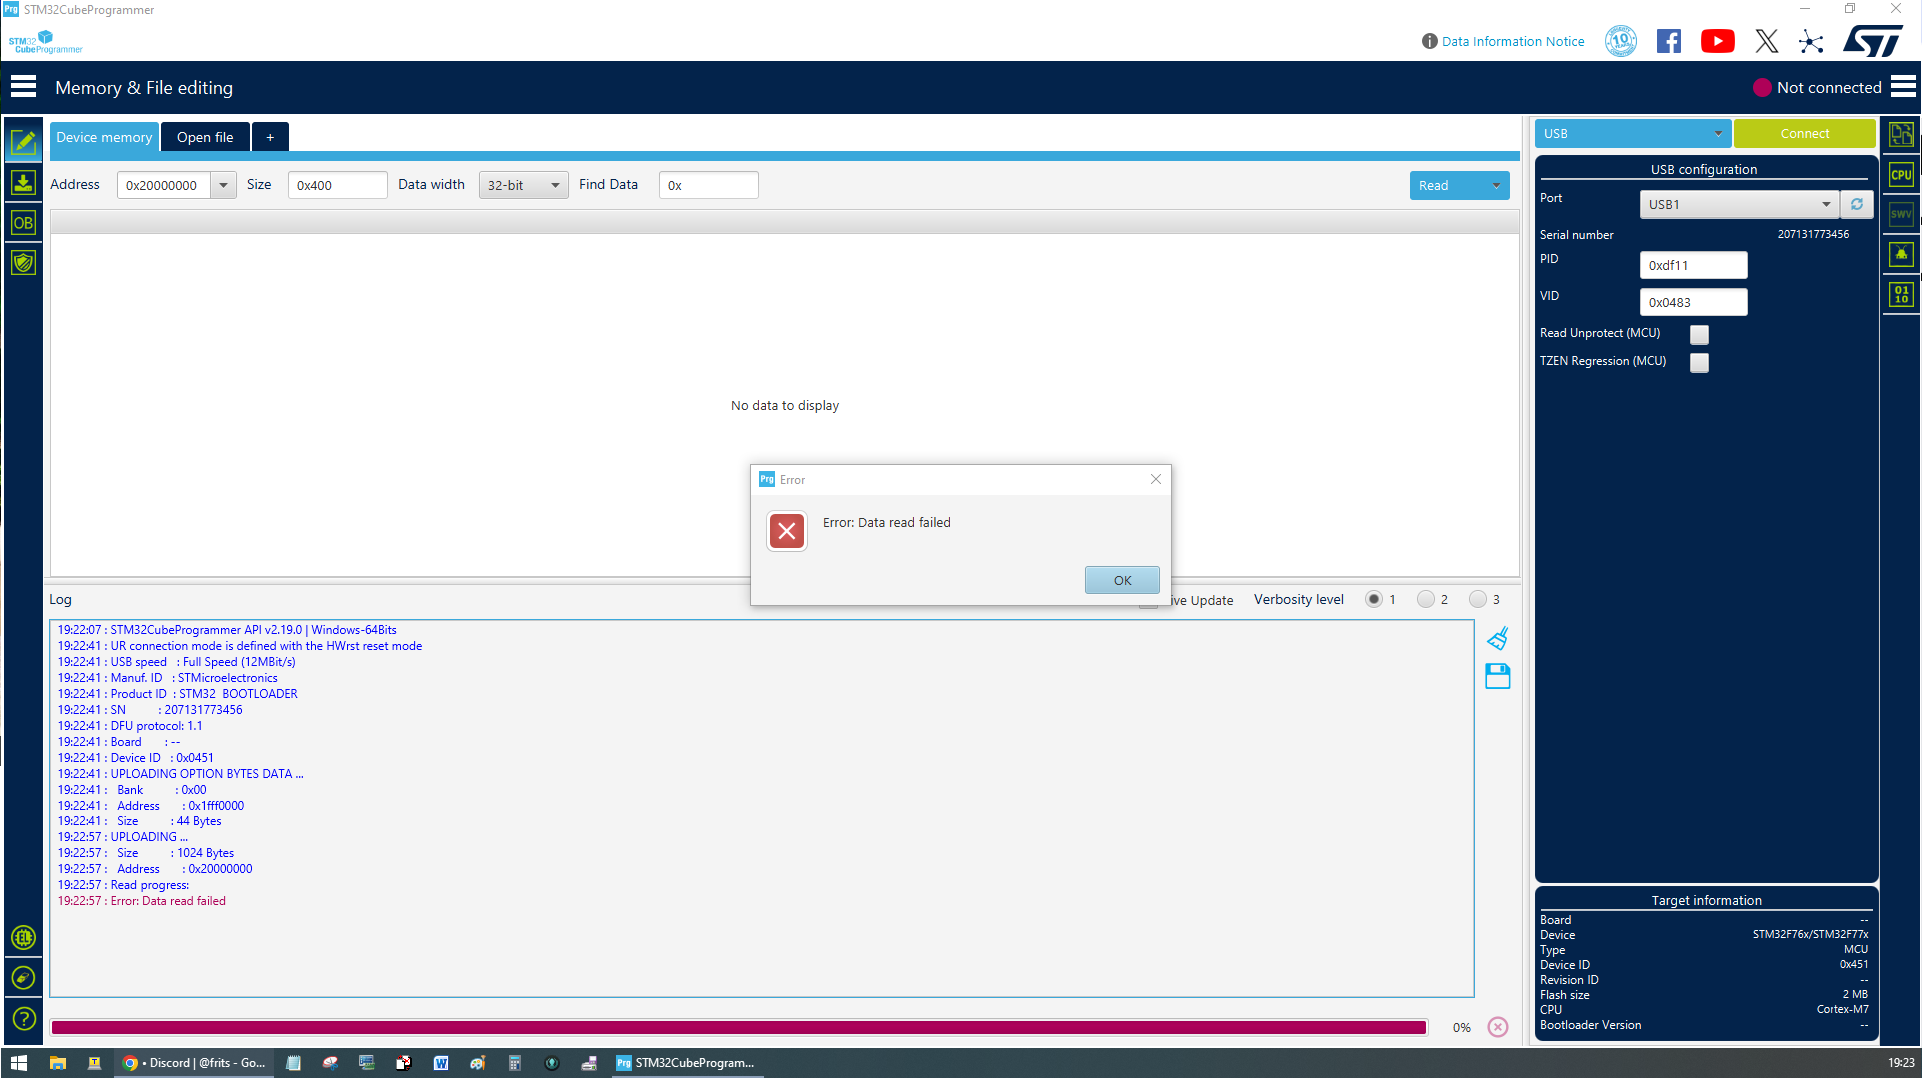Enable TZEN Regression (MCU)

(1698, 362)
